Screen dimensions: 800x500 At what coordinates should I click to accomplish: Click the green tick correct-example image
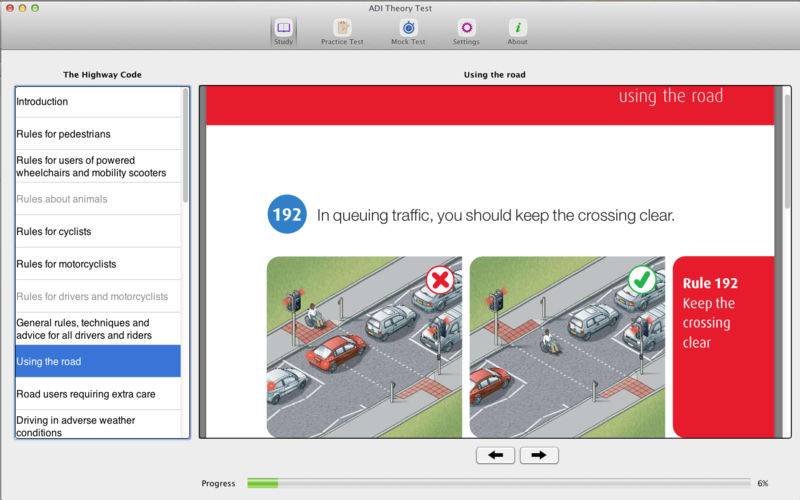point(567,347)
